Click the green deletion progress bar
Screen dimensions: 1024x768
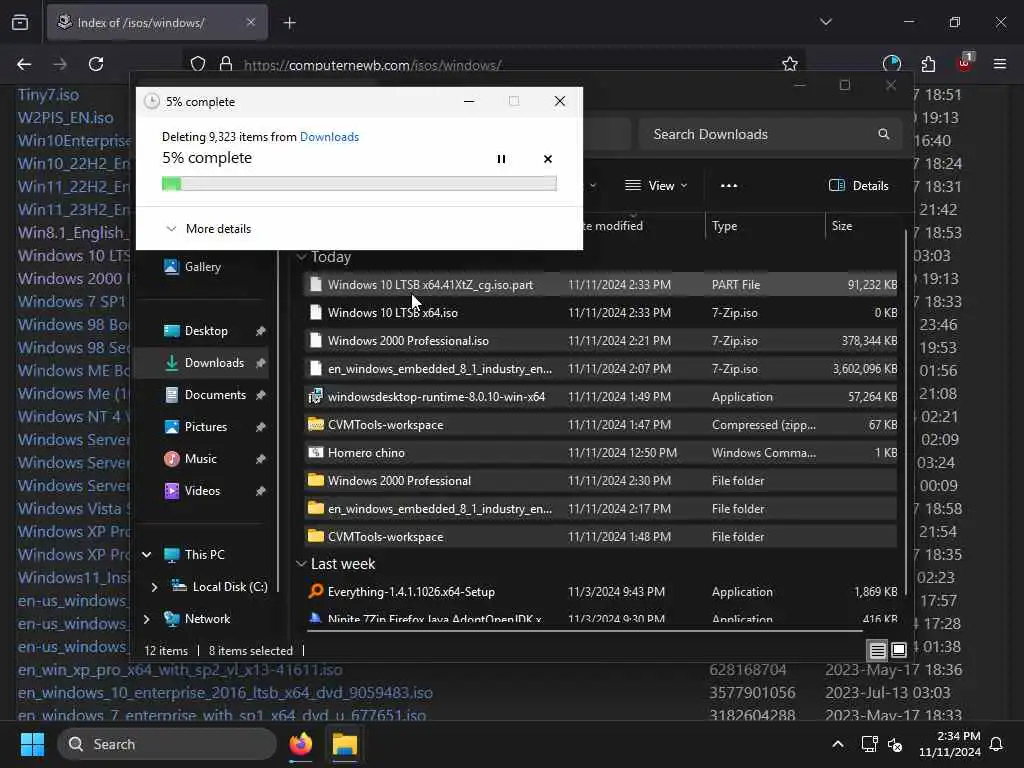pyautogui.click(x=359, y=184)
